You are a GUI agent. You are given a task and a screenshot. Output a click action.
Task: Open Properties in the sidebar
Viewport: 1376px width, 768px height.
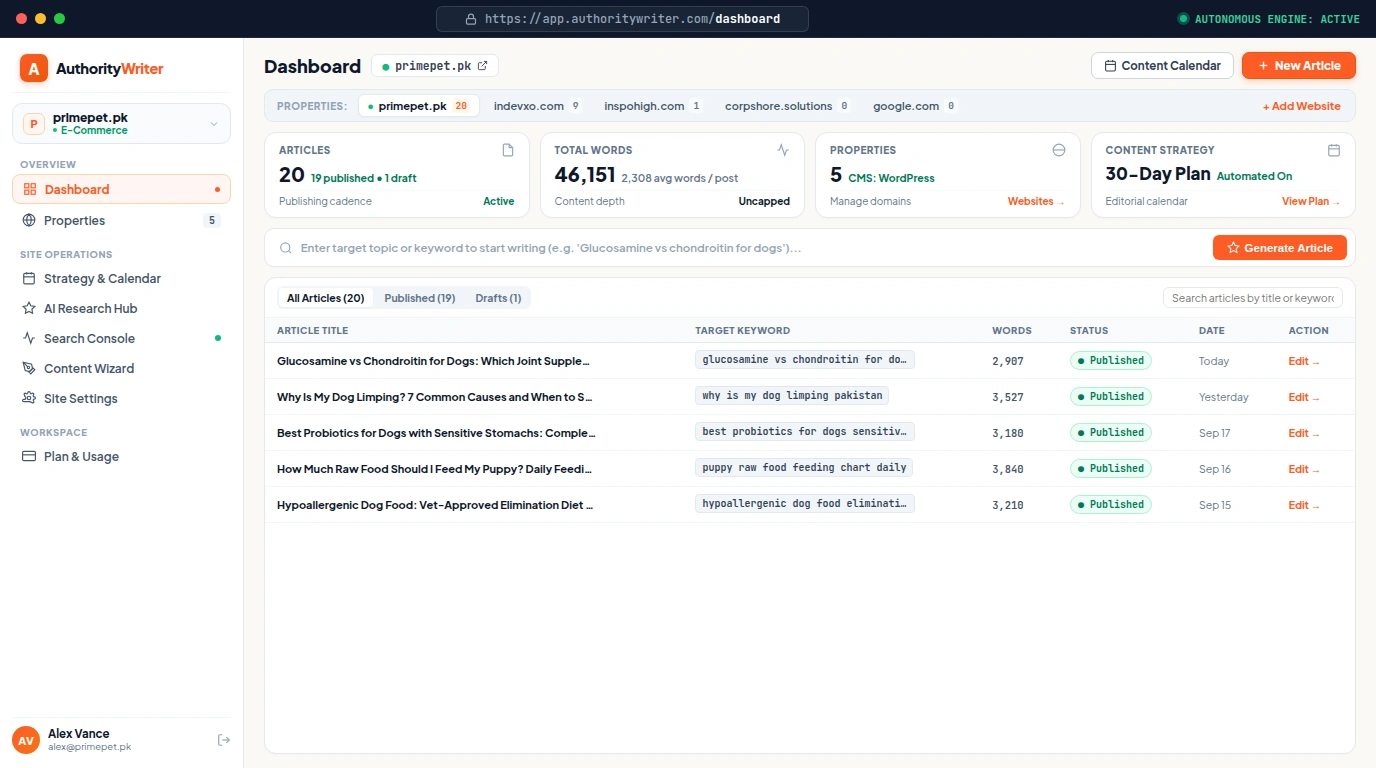tap(121, 220)
